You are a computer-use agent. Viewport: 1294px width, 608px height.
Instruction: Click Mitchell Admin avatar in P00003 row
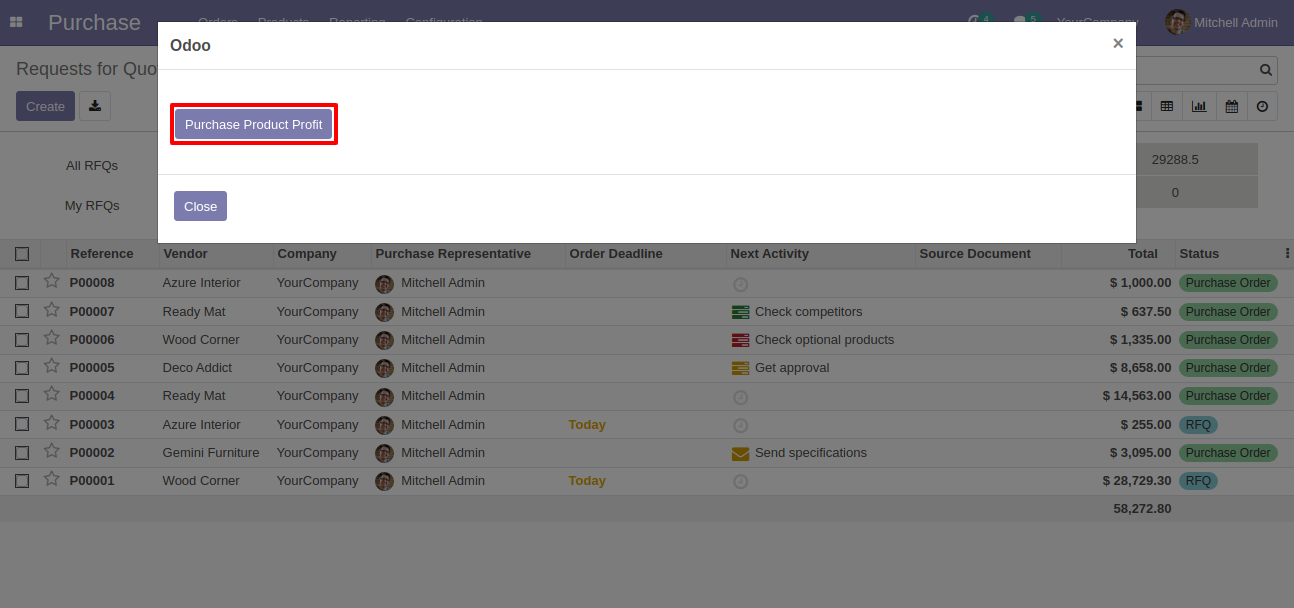pos(384,425)
